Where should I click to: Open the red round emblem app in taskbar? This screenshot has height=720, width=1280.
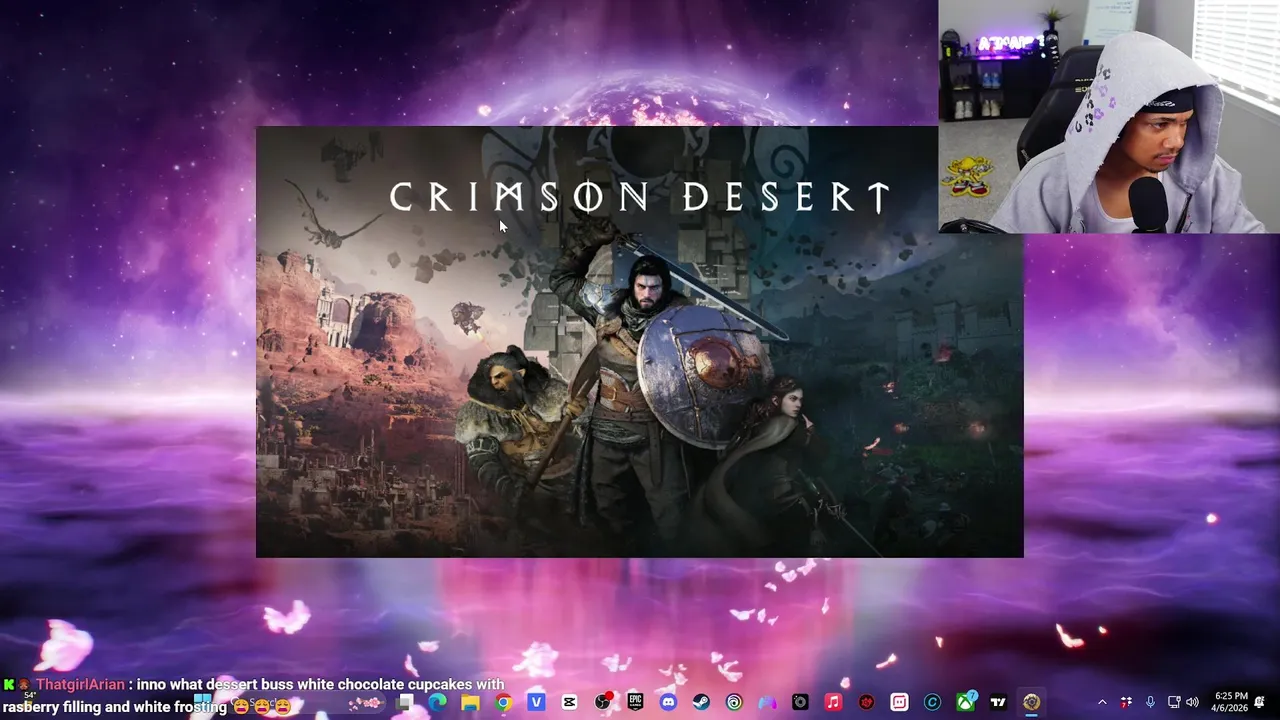click(x=866, y=703)
